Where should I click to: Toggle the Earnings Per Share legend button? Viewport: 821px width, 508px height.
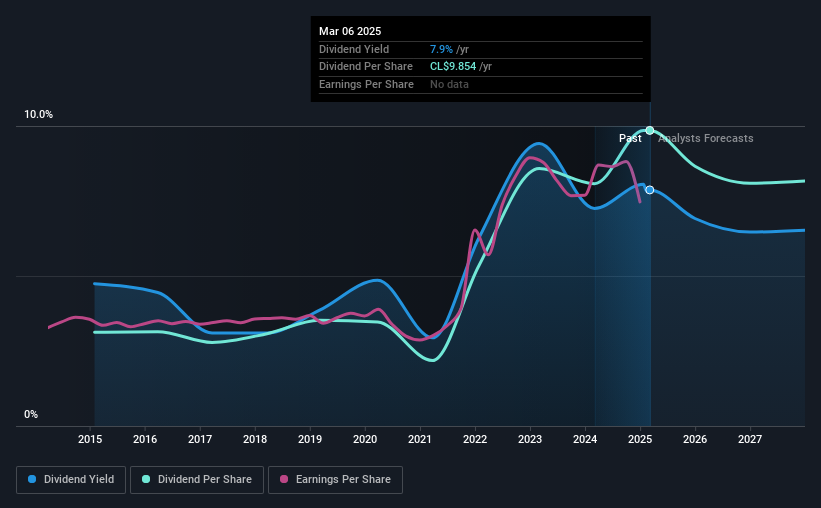click(335, 480)
